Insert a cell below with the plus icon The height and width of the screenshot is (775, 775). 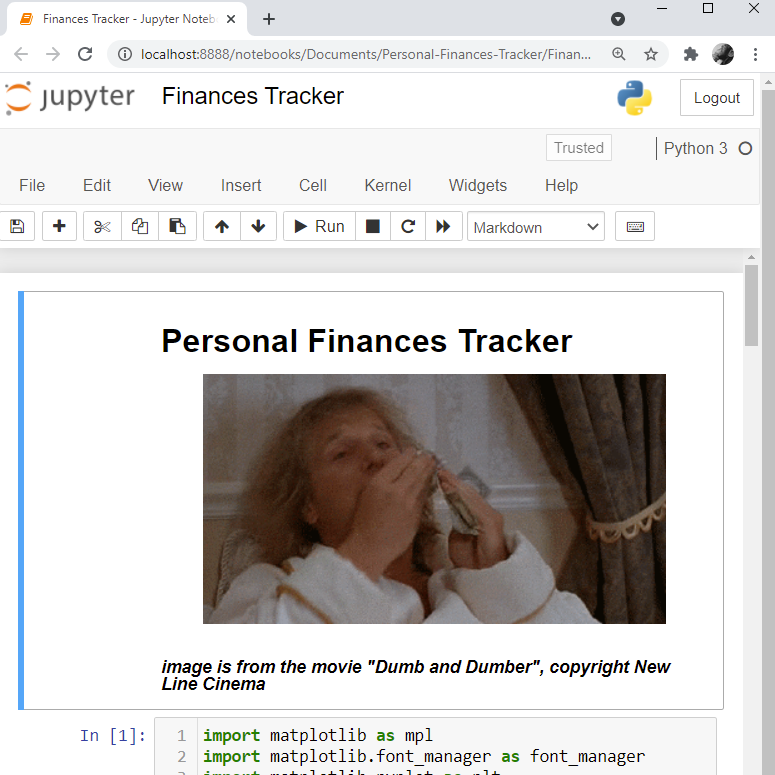(59, 226)
